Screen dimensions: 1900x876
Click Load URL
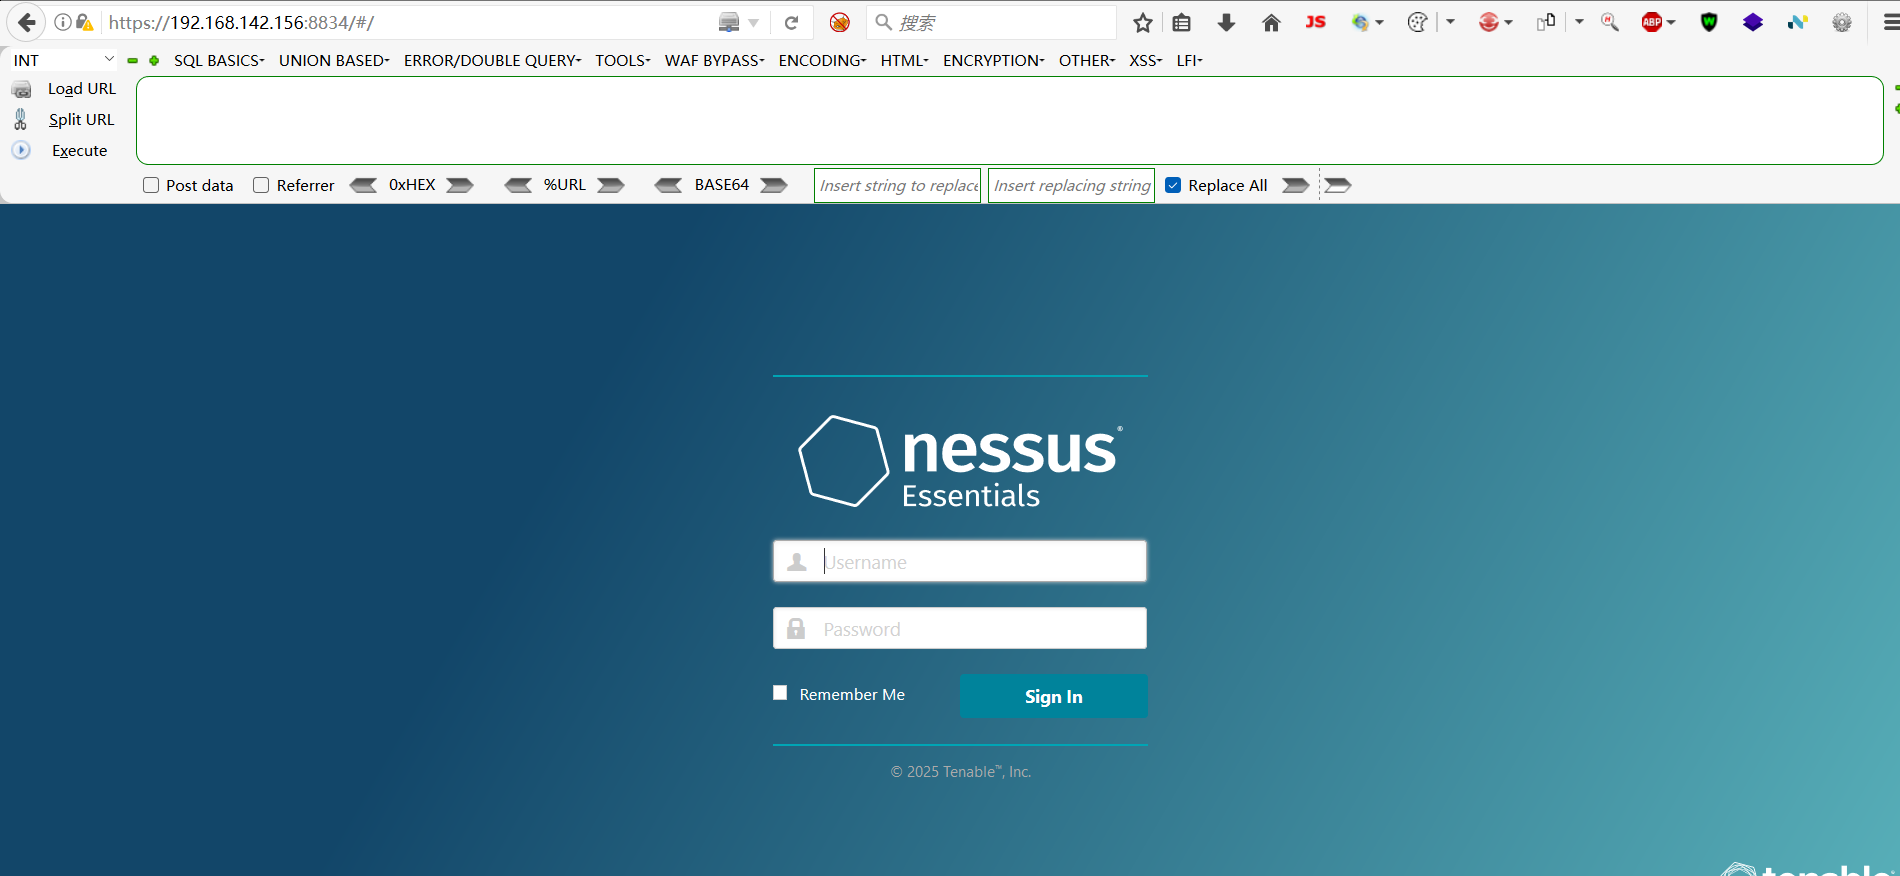pos(81,89)
